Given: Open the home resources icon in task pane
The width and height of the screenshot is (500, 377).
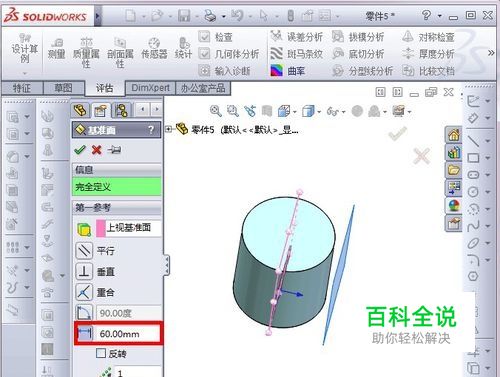Looking at the screenshot, I should pos(454,135).
